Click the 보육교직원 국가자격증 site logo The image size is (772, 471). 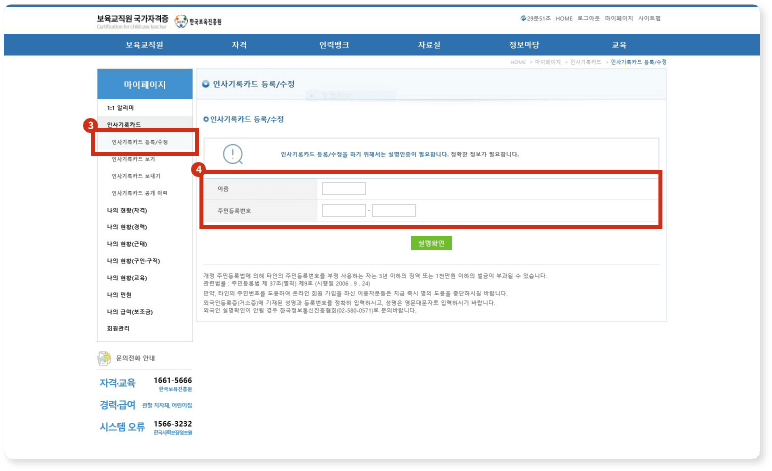tap(132, 21)
